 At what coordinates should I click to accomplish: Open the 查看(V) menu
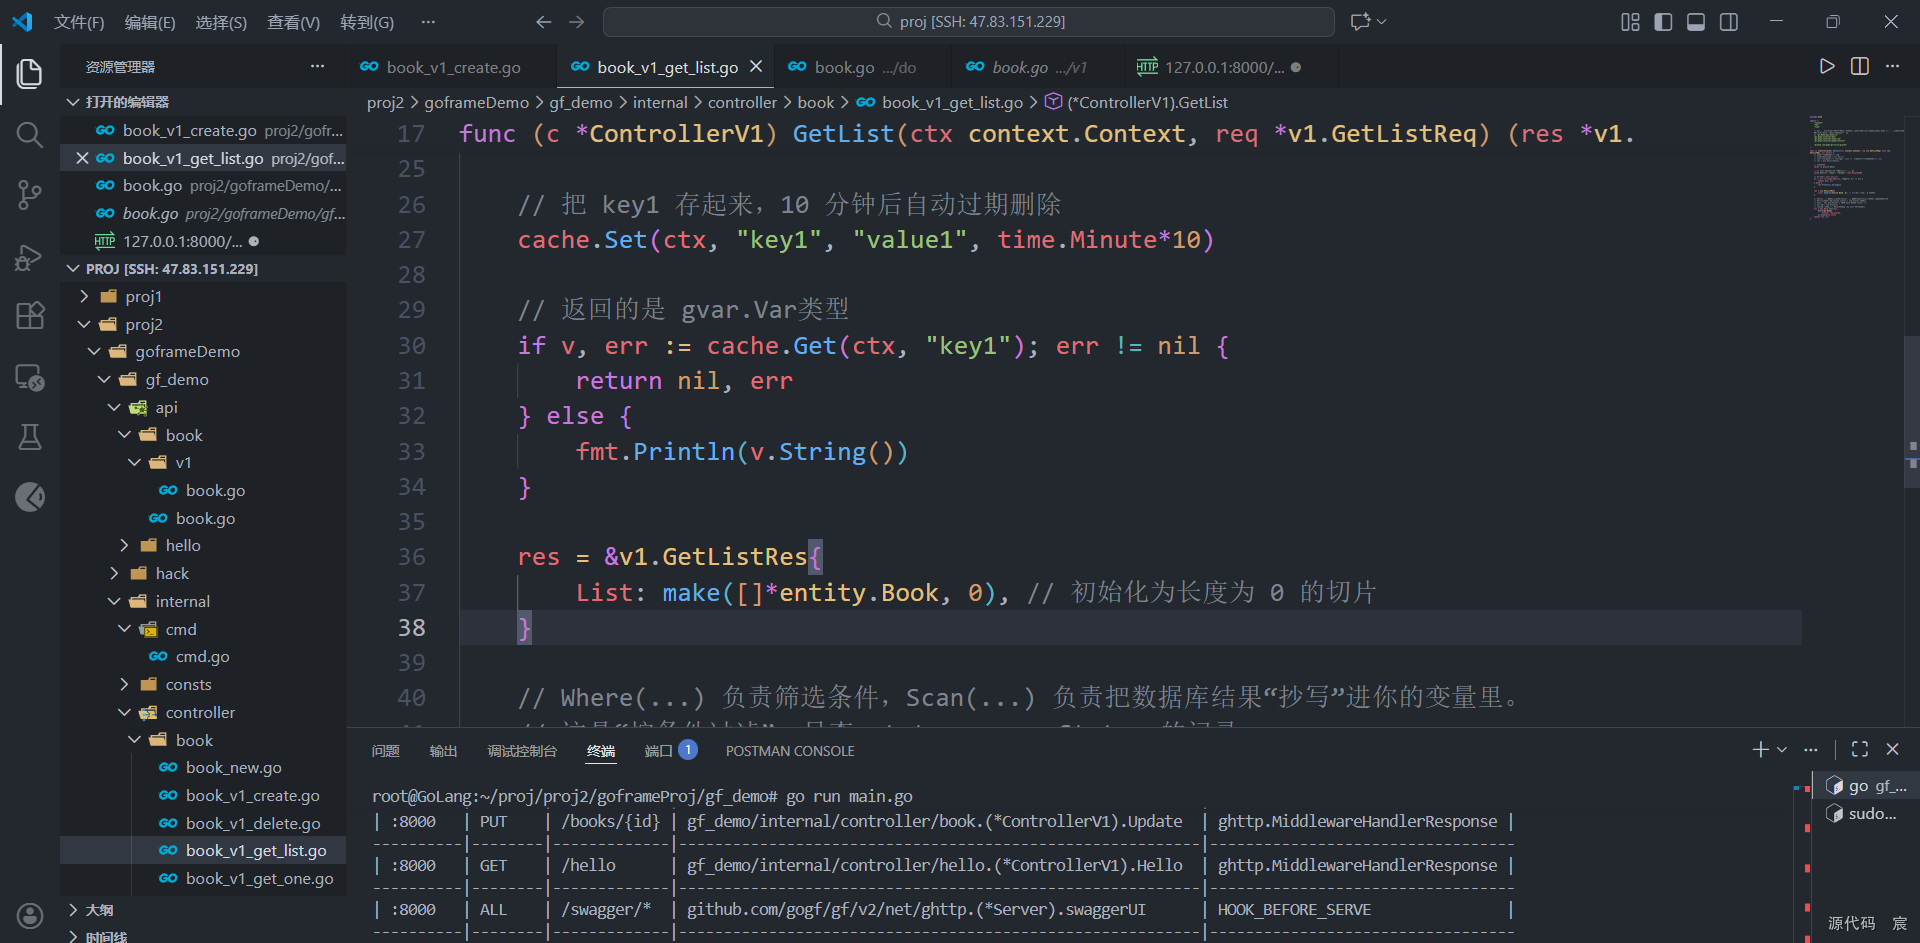(293, 22)
